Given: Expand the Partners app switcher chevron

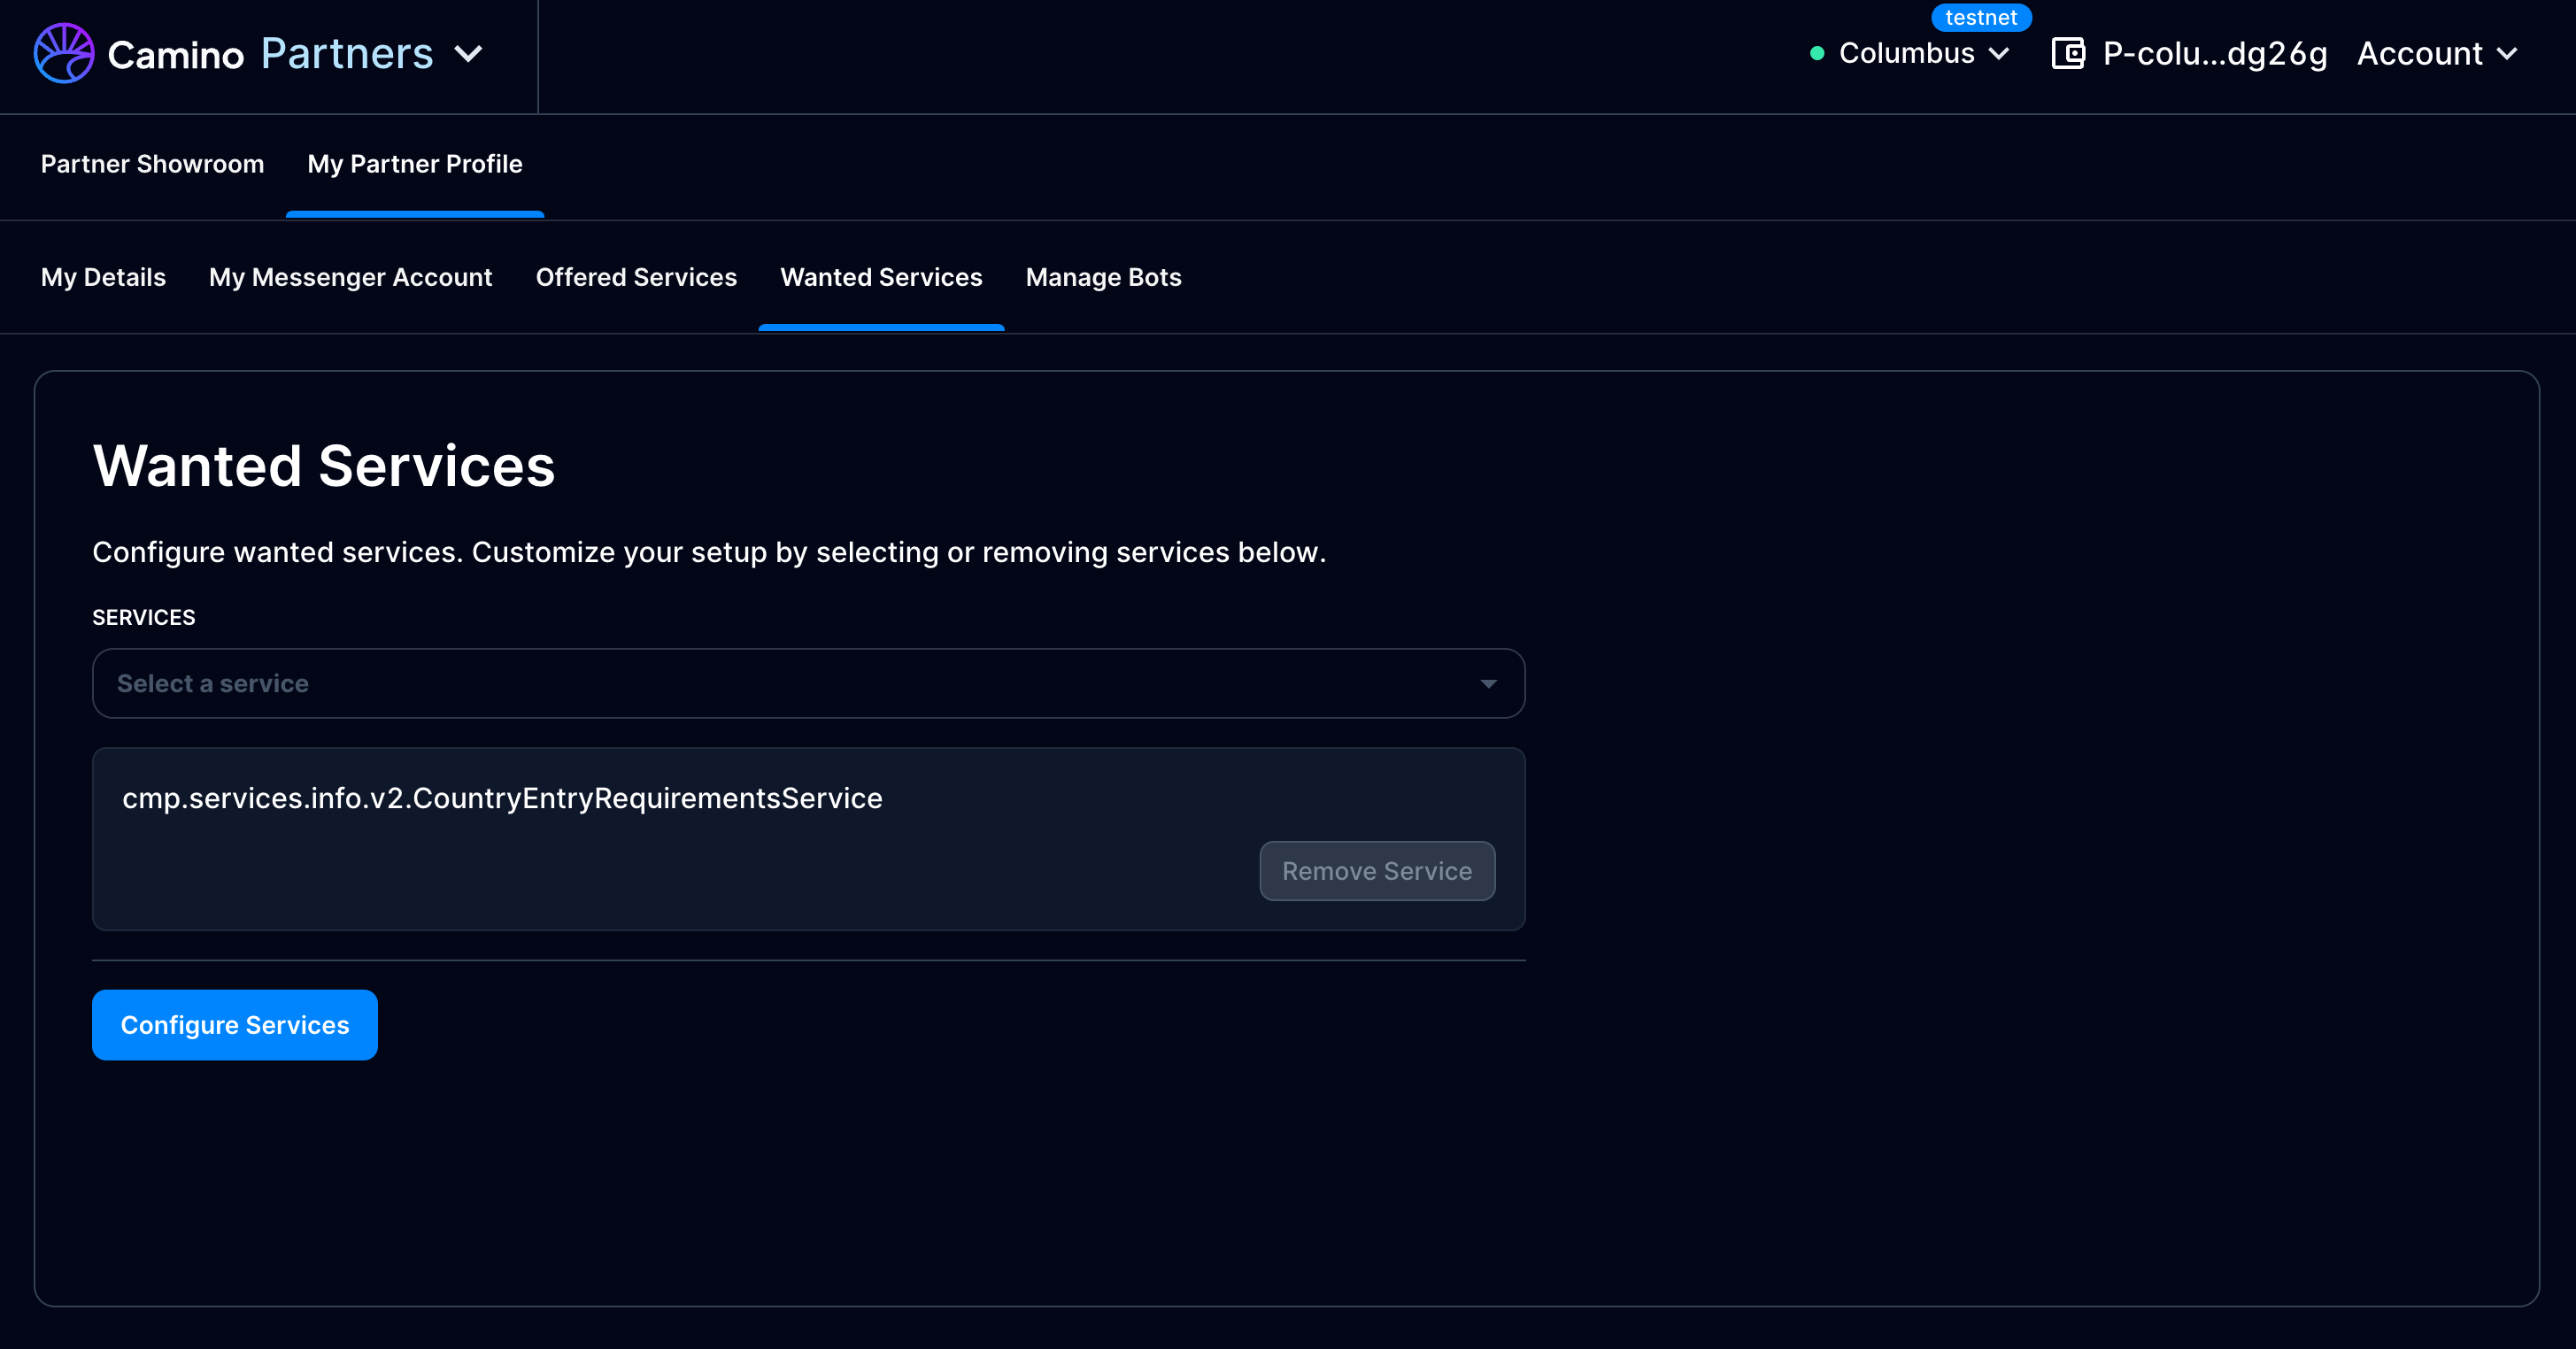Looking at the screenshot, I should click(x=468, y=53).
